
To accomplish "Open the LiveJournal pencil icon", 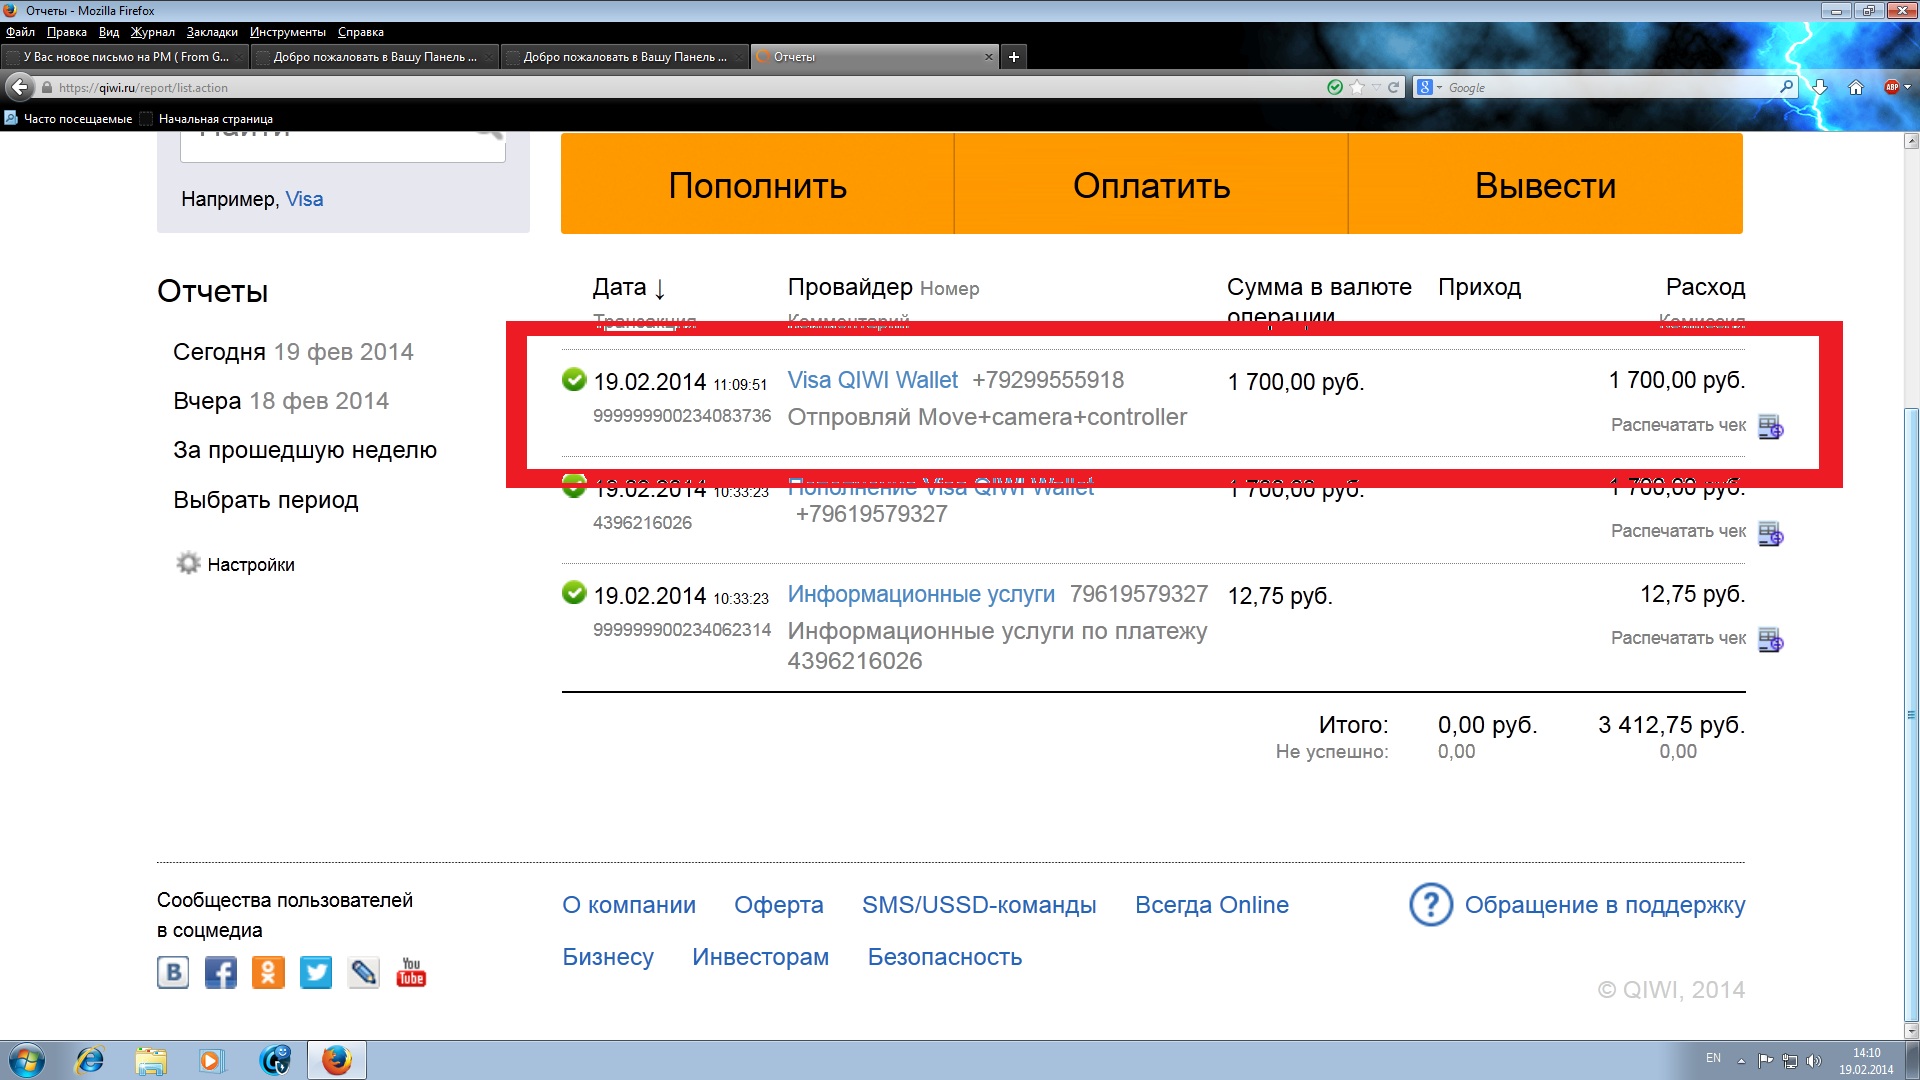I will [x=363, y=972].
